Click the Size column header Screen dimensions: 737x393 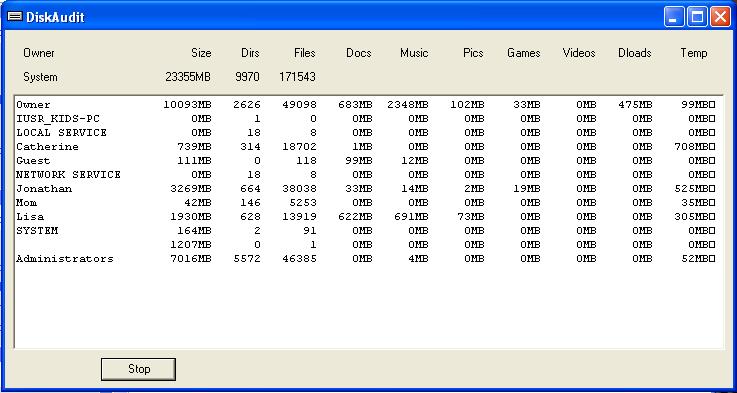click(x=201, y=53)
